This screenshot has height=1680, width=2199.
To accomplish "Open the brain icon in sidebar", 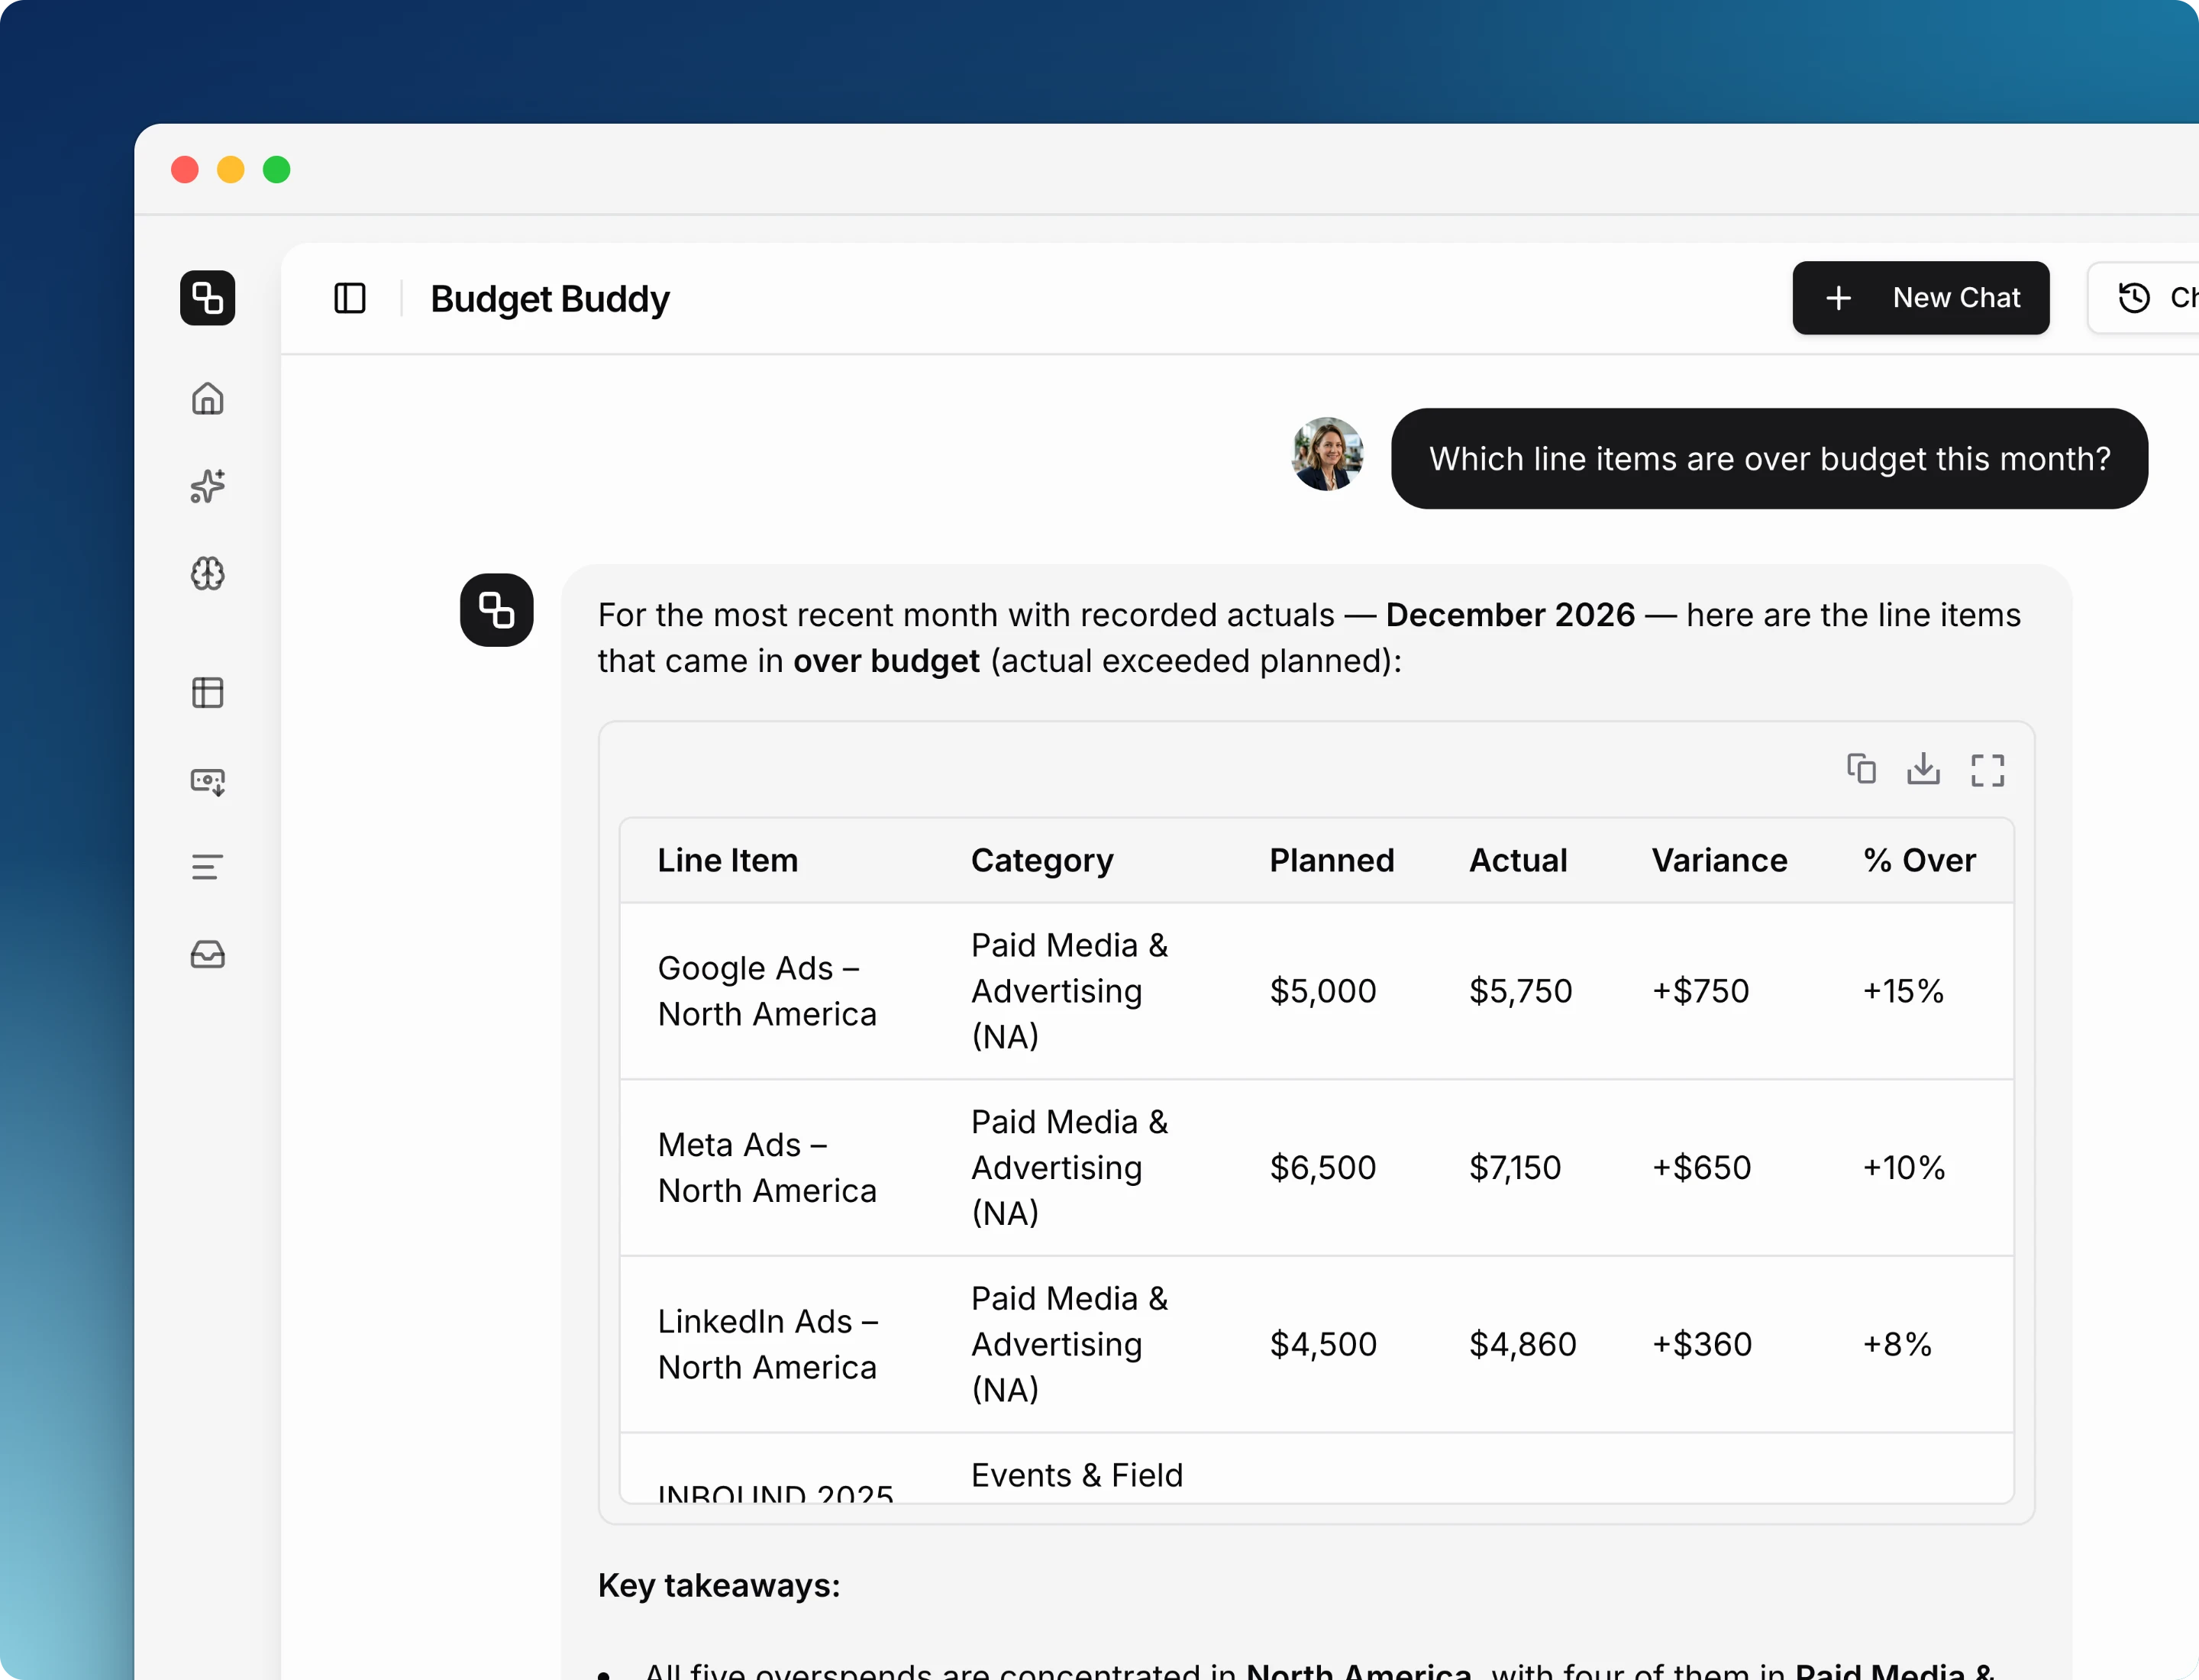I will pyautogui.click(x=207, y=574).
